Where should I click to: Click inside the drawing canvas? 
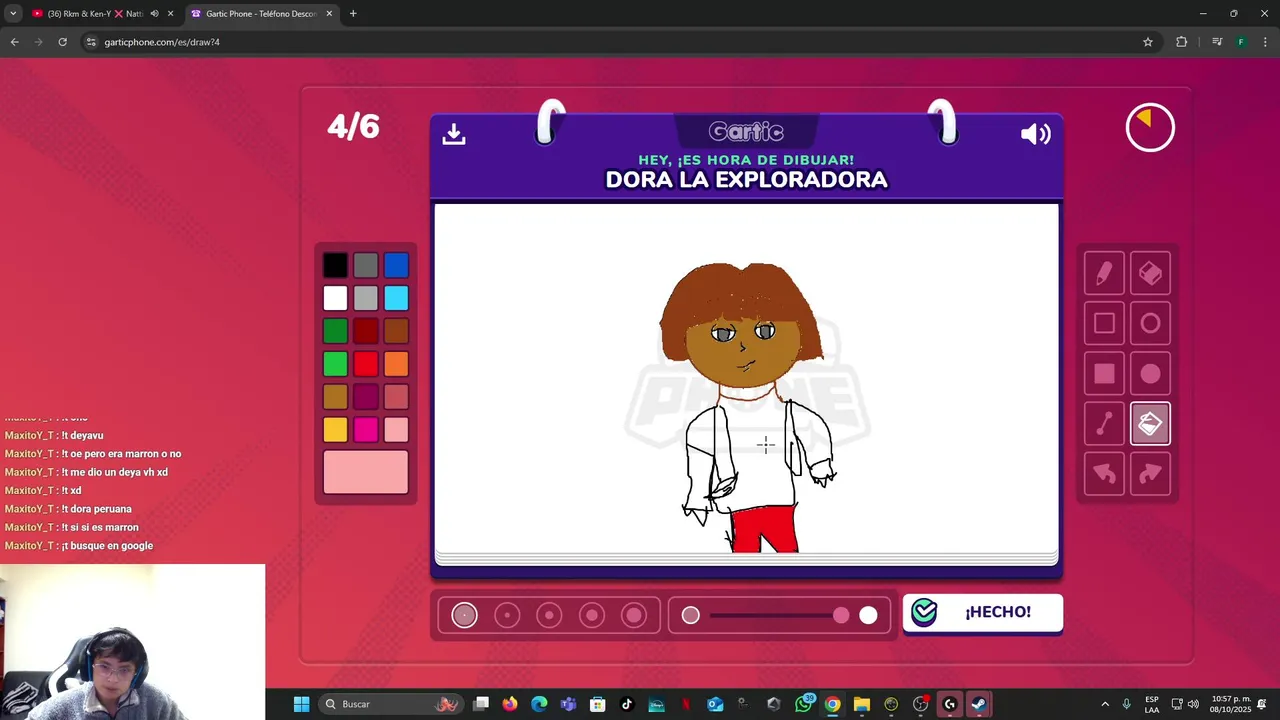(x=746, y=378)
